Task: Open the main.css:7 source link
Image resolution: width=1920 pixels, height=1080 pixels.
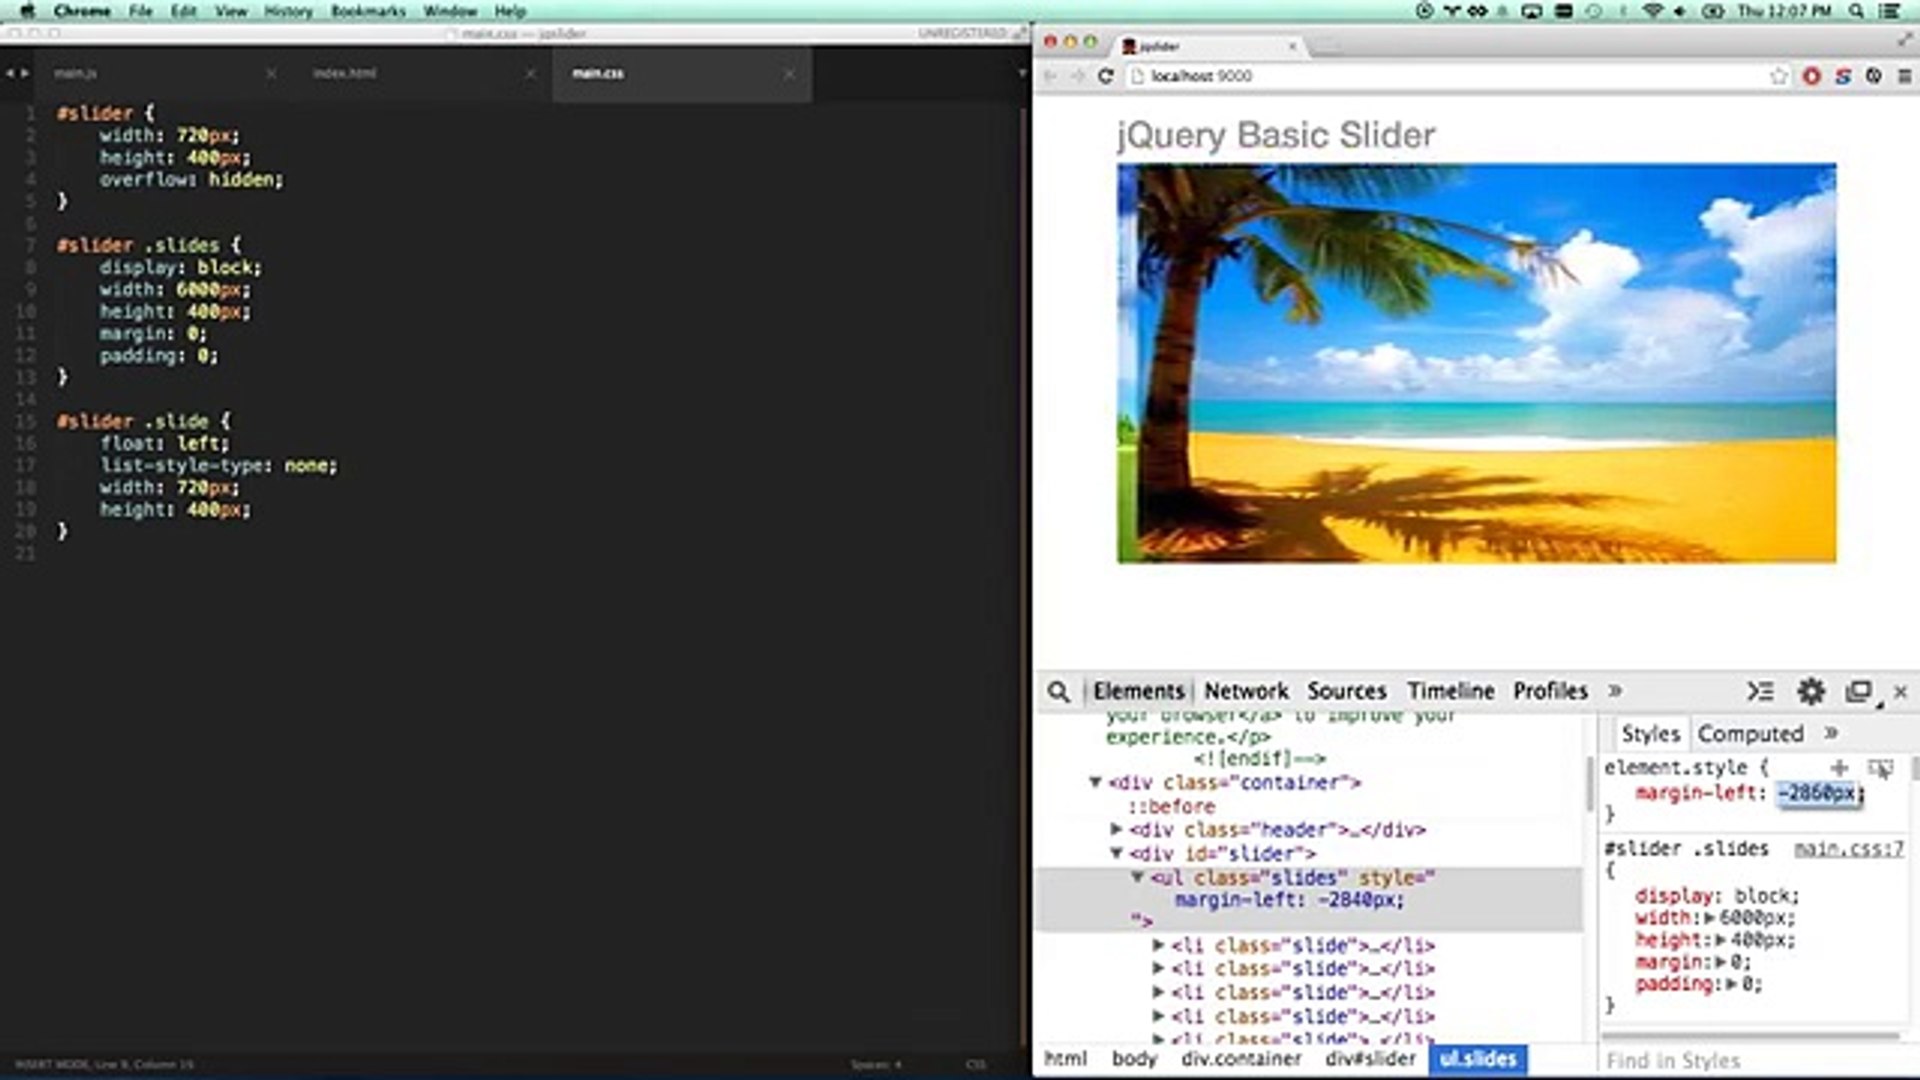Action: pyautogui.click(x=1848, y=849)
